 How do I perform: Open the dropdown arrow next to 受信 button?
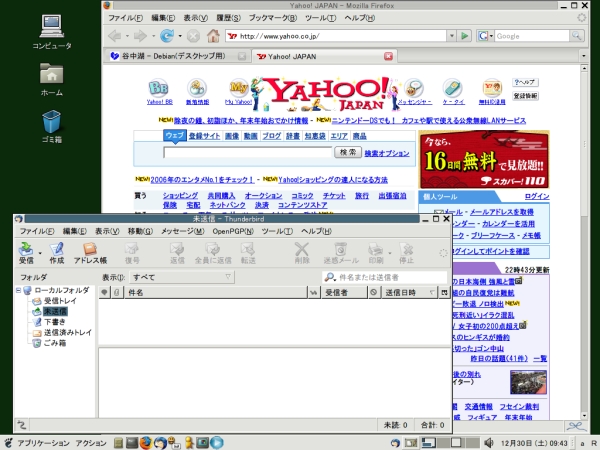coord(40,253)
